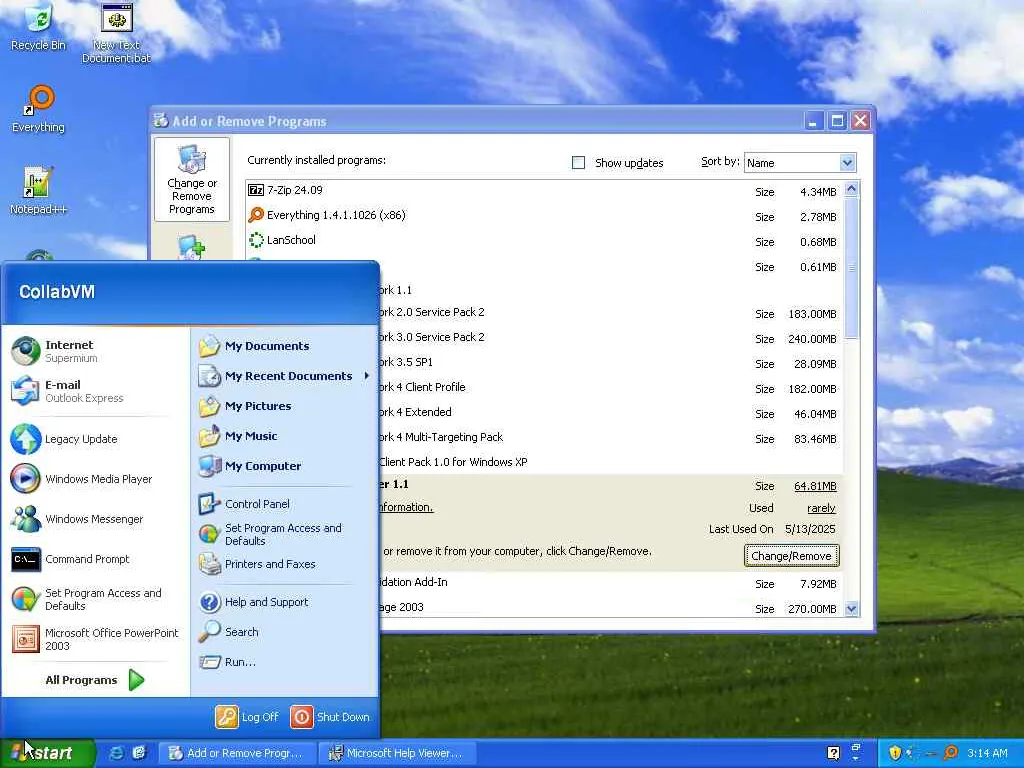Open the Run... dialog
Screen dimensions: 1024x768
coord(285,662)
